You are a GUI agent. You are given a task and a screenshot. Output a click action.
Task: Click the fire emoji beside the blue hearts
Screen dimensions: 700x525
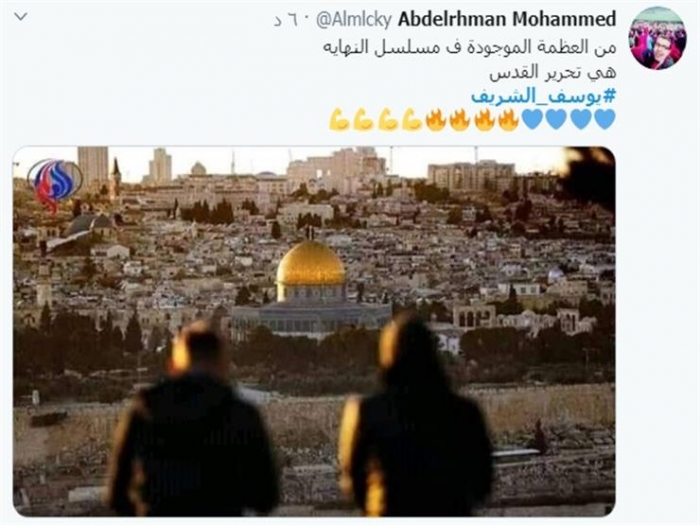[x=508, y=120]
